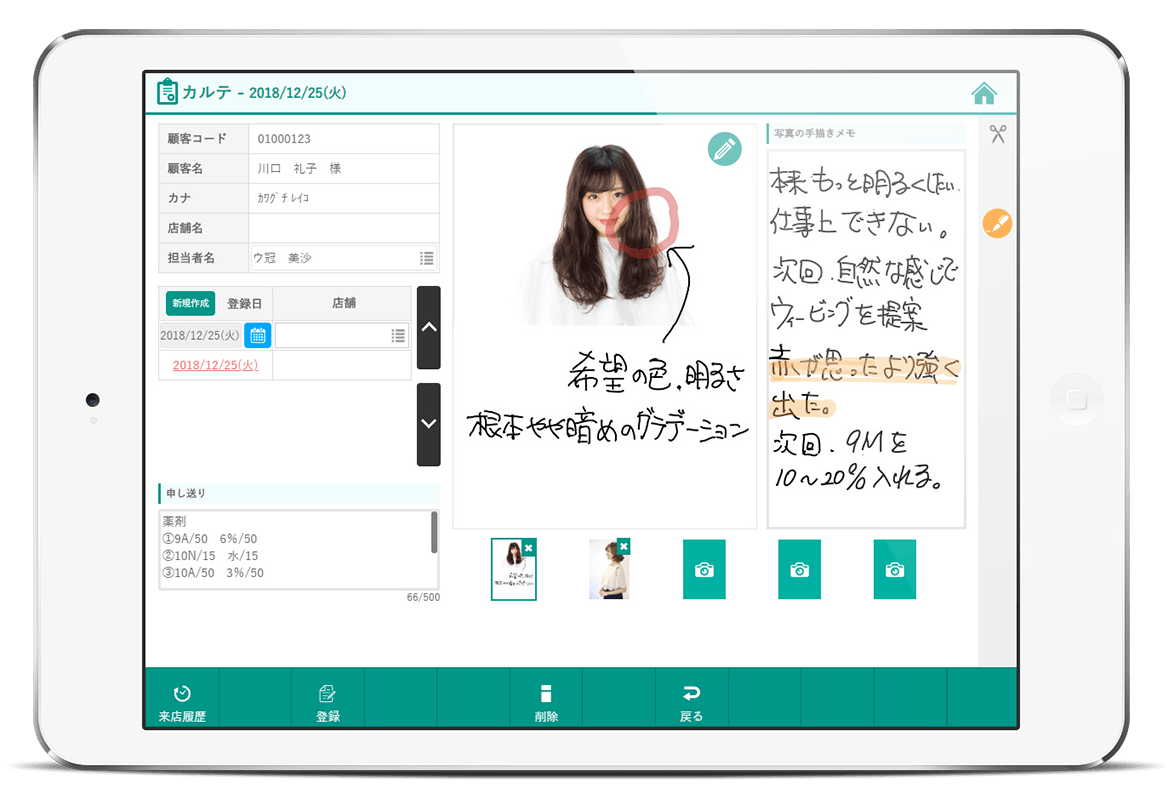Image resolution: width=1174 pixels, height=800 pixels.
Task: Open the 担当者名 staff list dropdown
Action: coord(427,258)
